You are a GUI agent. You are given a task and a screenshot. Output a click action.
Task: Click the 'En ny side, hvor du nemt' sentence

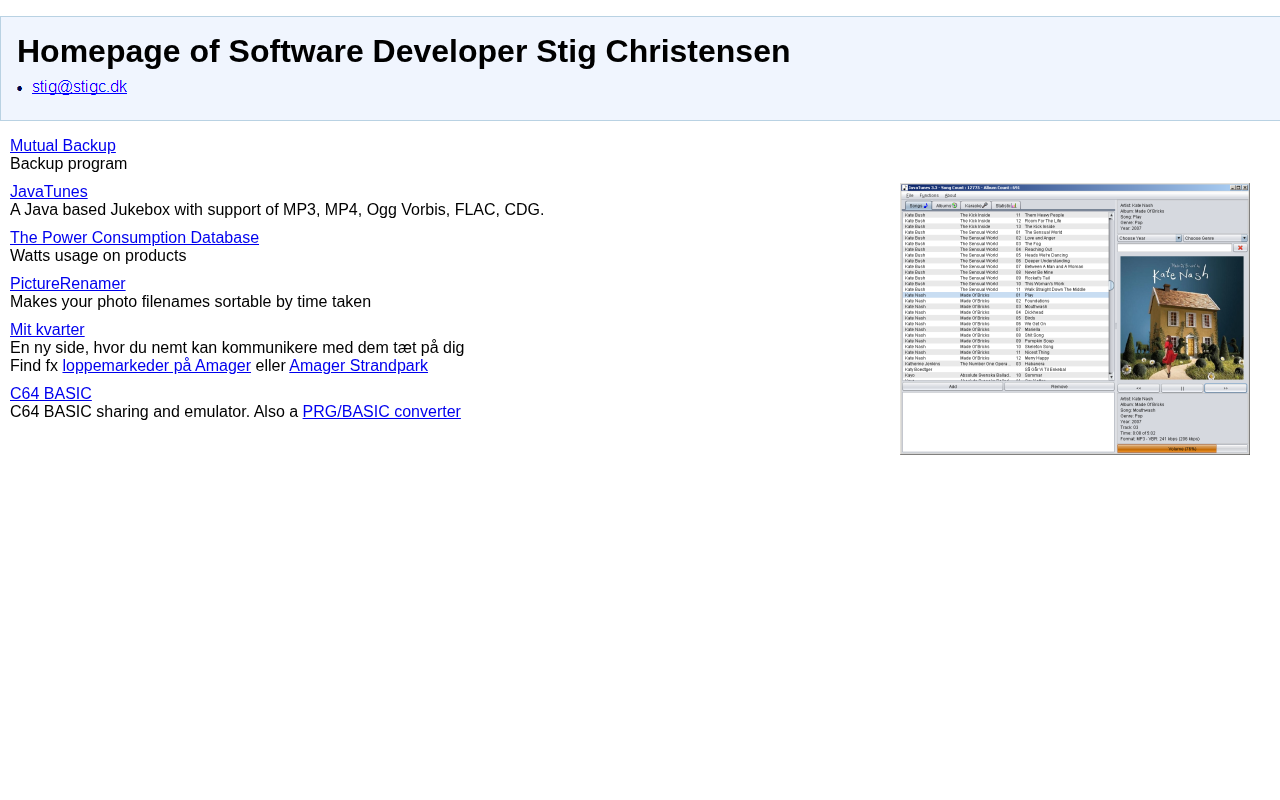237,348
